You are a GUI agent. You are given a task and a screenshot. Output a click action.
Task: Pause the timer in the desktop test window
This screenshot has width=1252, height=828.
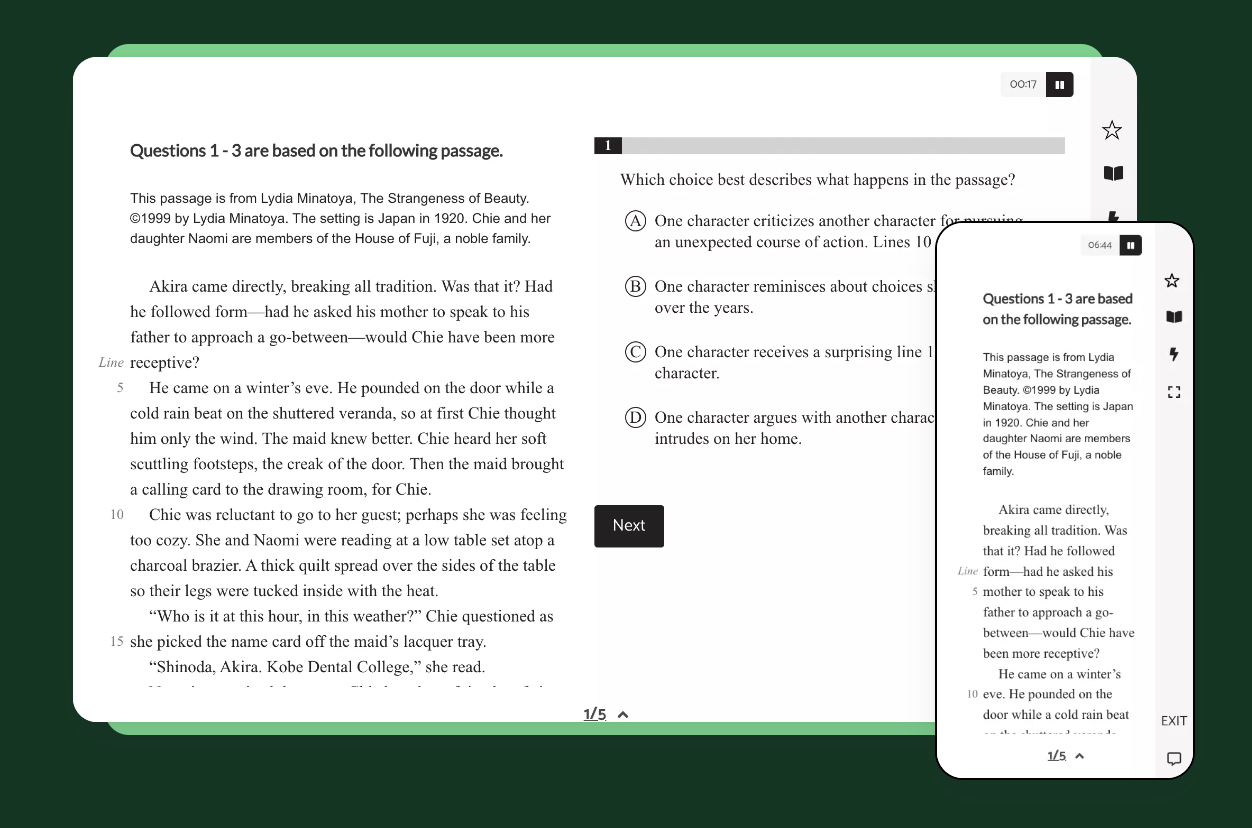coord(1060,85)
